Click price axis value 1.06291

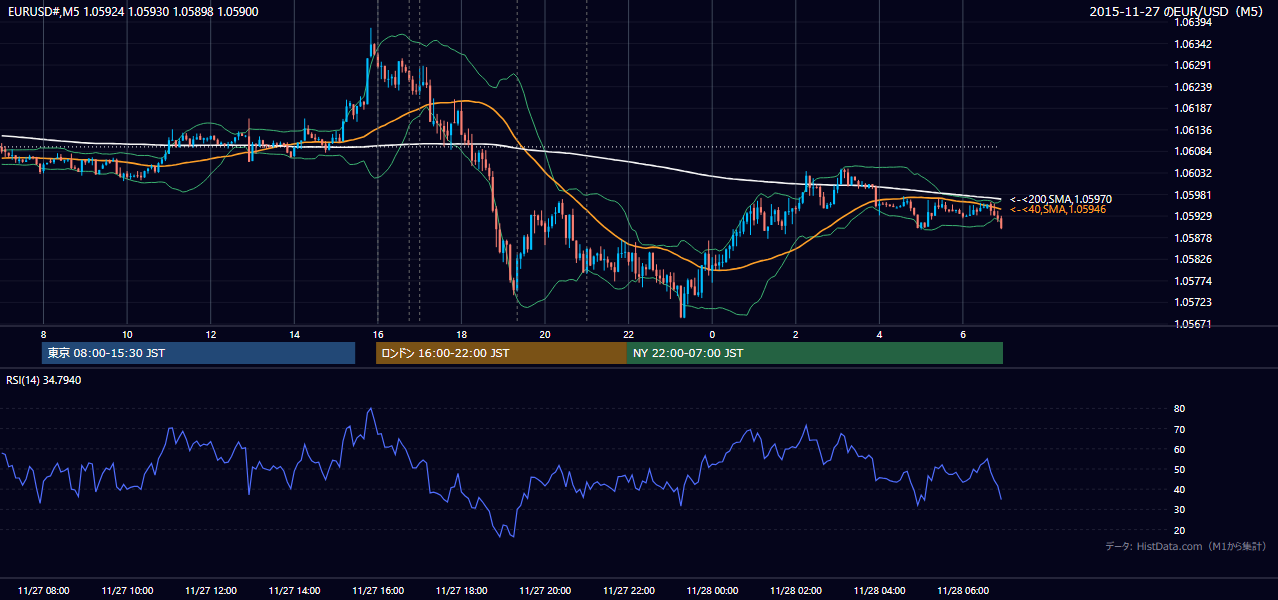click(x=1195, y=66)
